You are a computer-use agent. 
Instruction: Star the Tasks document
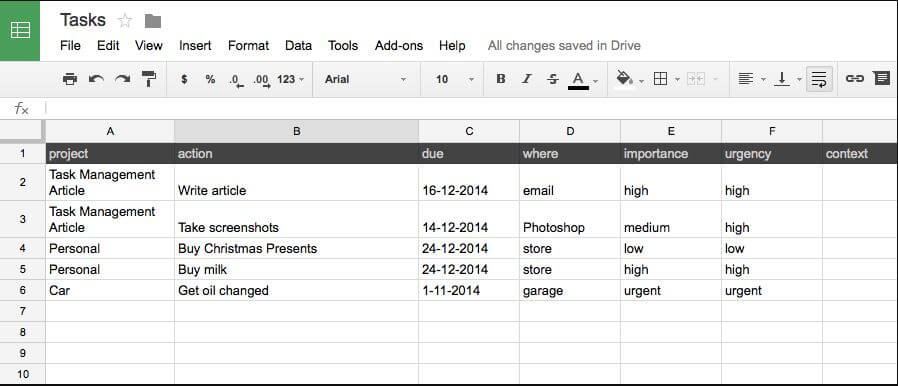(x=125, y=21)
